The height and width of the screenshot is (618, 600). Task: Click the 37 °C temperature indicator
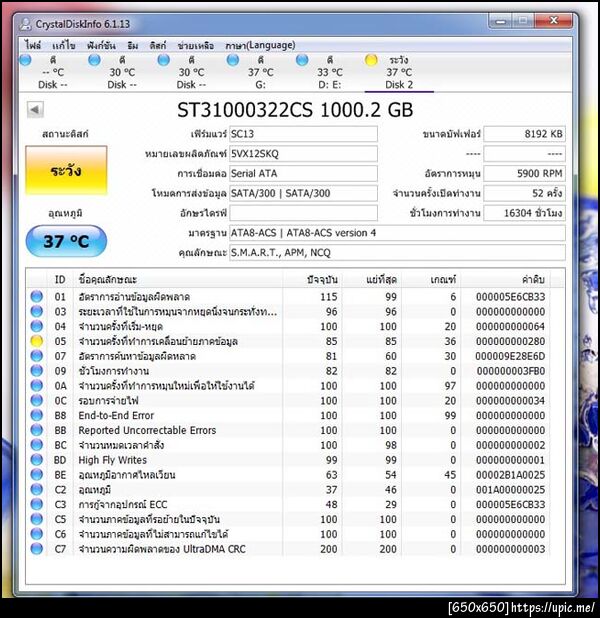[66, 241]
